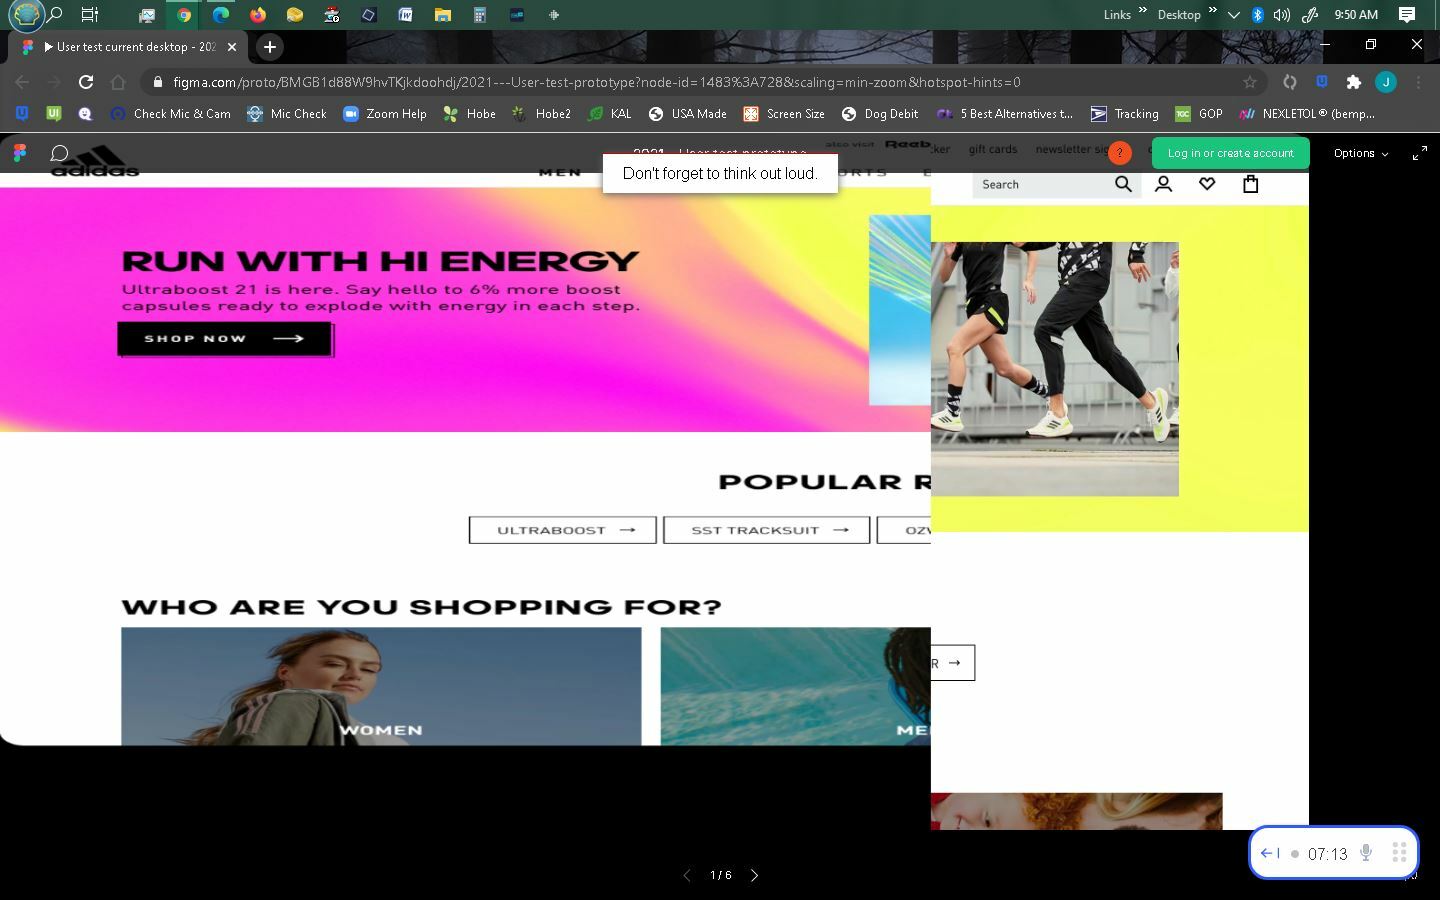Click the SST TRACKSUIT button
The image size is (1440, 900).
766,530
